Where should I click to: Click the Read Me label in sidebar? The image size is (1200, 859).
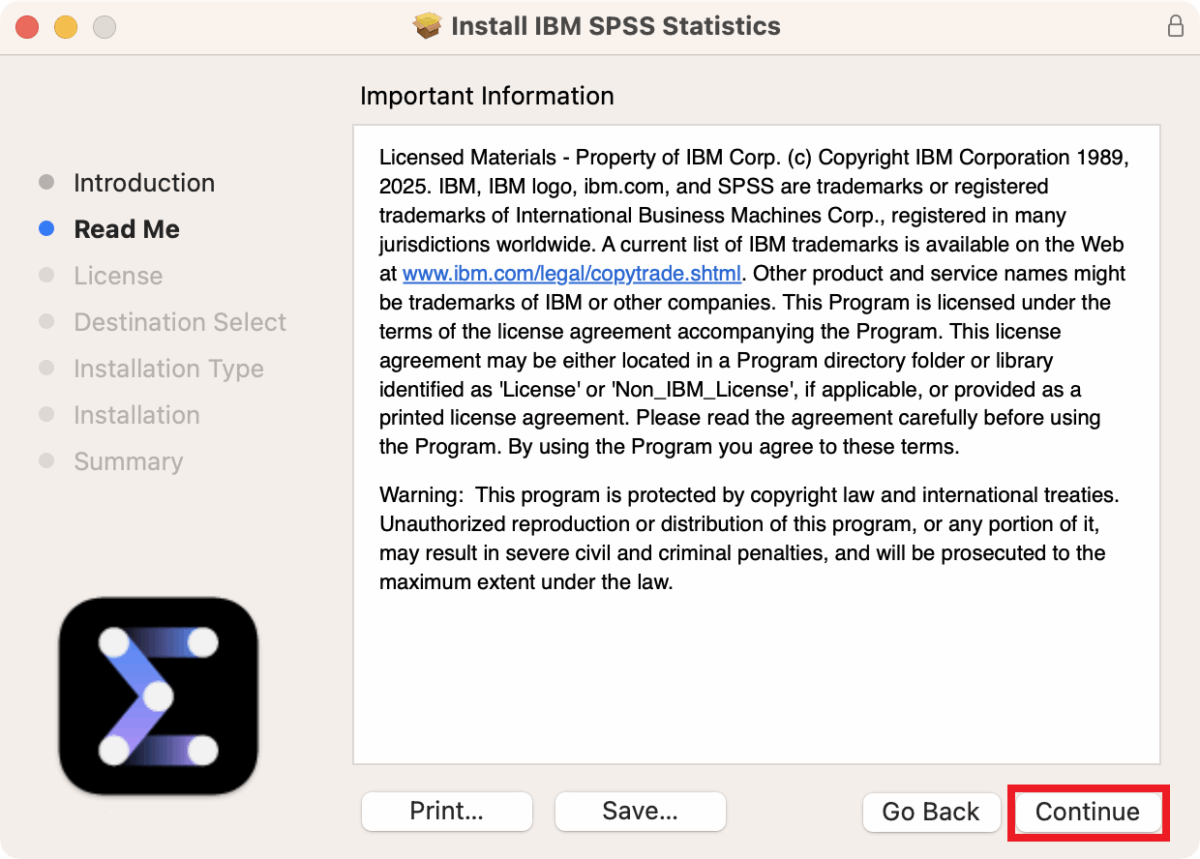[x=126, y=229]
